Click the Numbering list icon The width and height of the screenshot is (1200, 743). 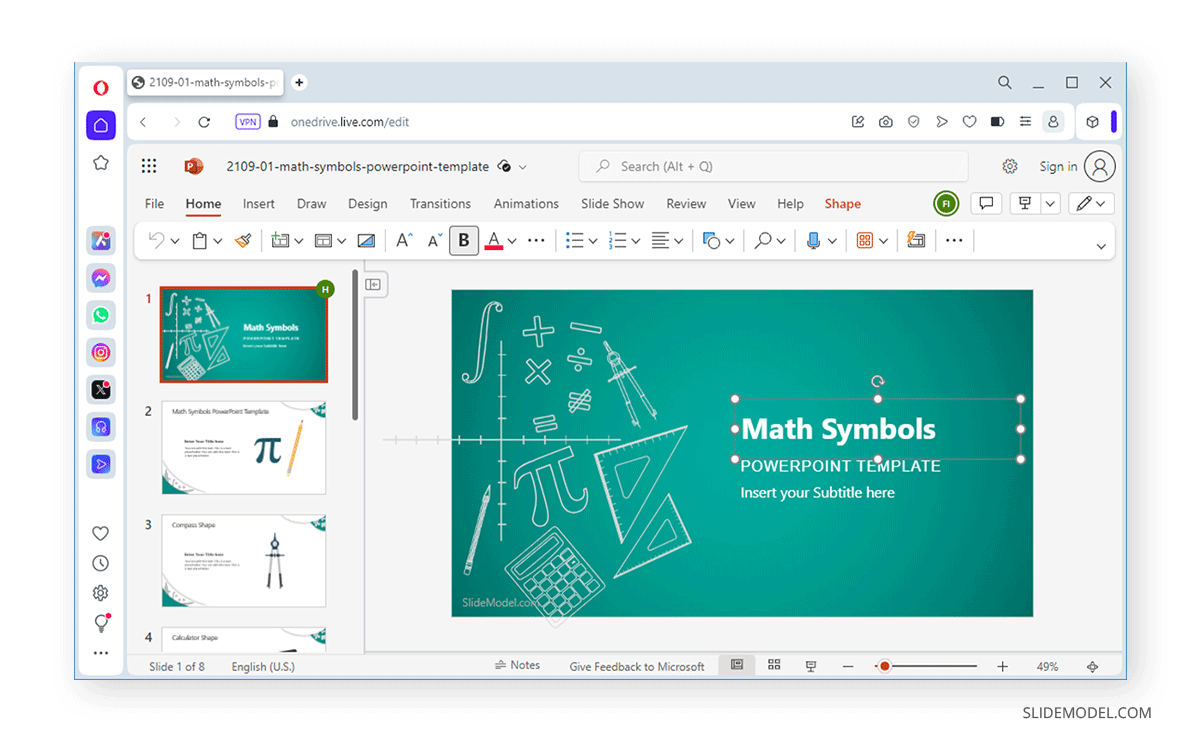pyautogui.click(x=618, y=240)
